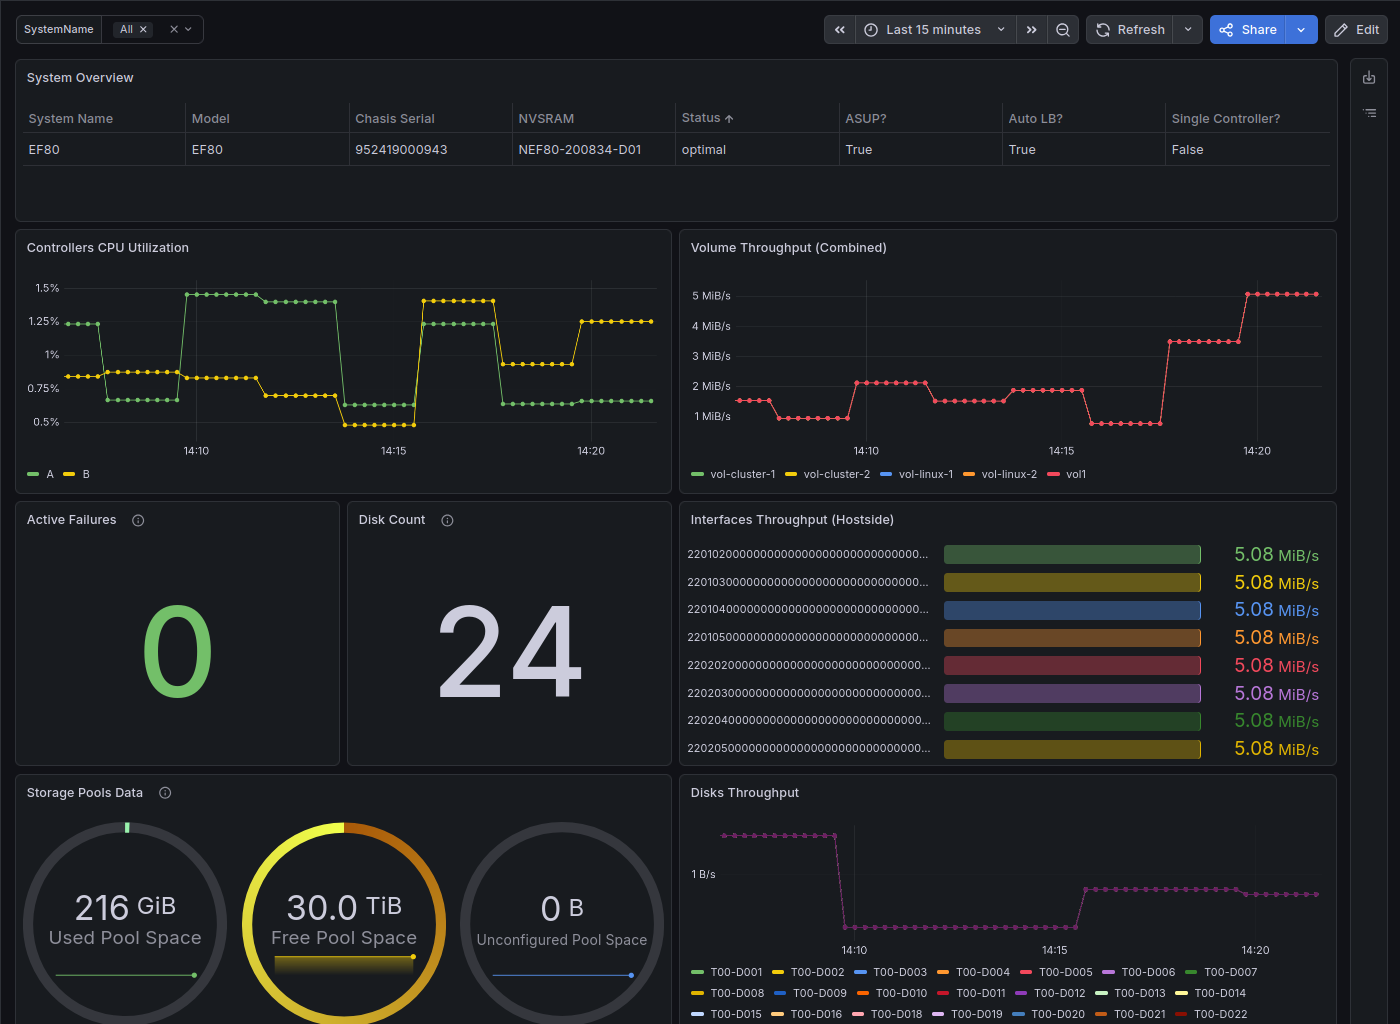Sort table by Chasis Serial column

point(394,118)
